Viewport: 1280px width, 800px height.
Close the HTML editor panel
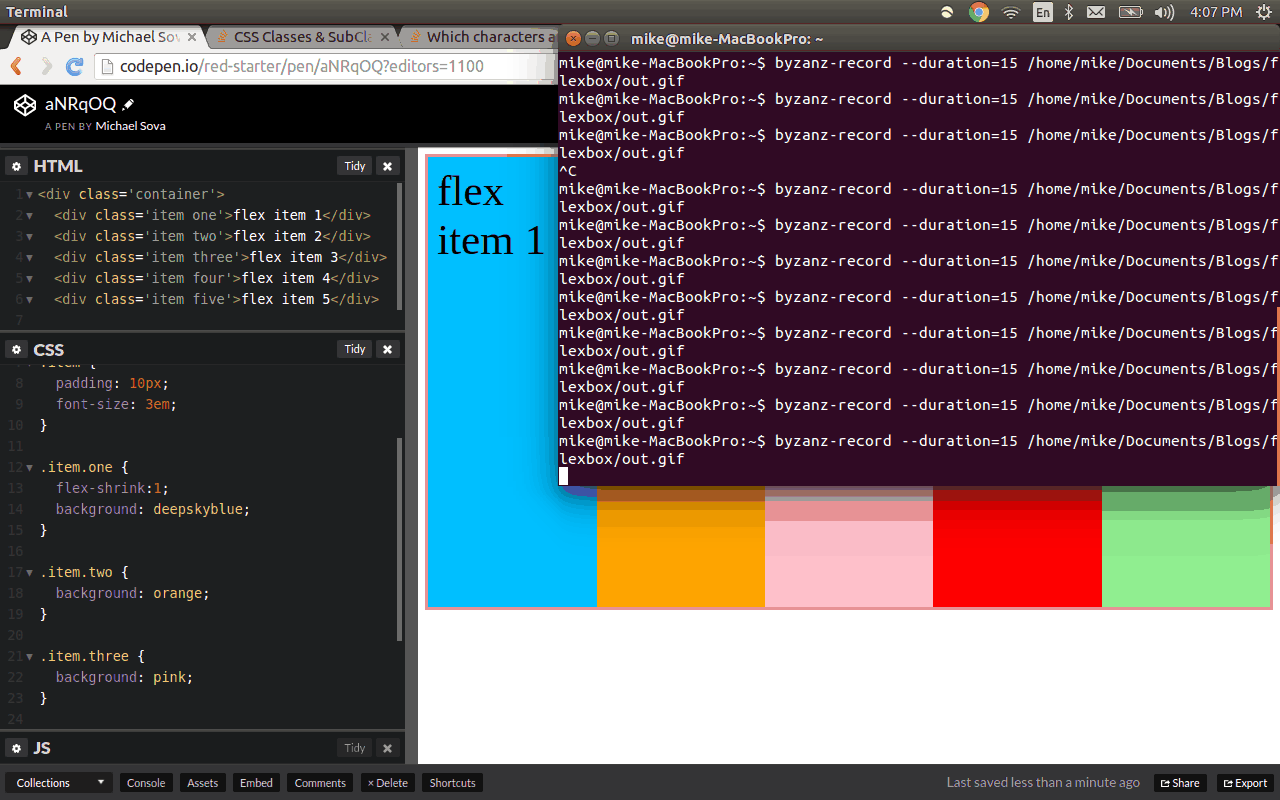[388, 166]
